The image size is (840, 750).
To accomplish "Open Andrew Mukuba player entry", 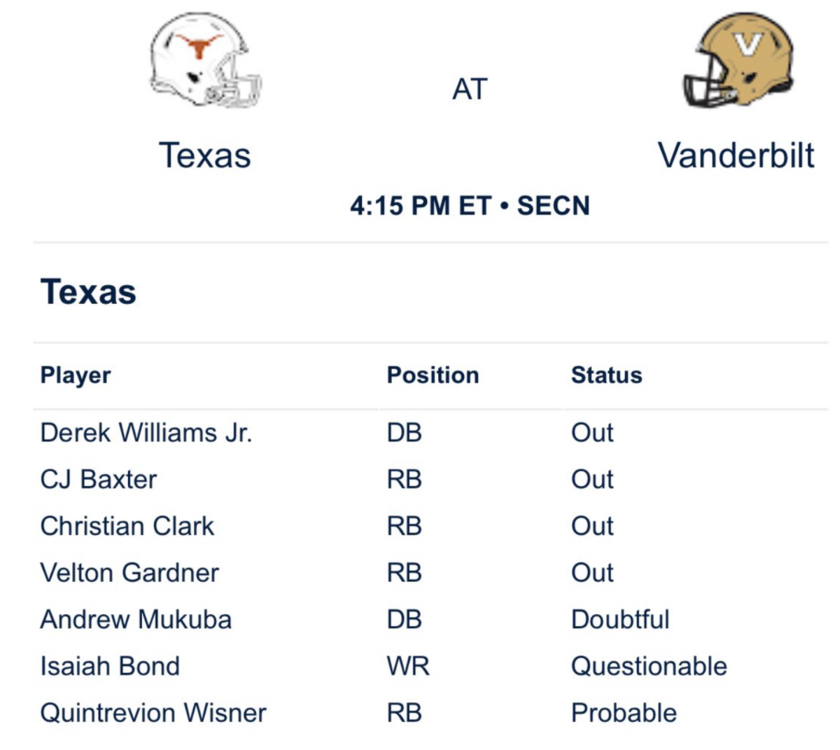I will [x=136, y=619].
